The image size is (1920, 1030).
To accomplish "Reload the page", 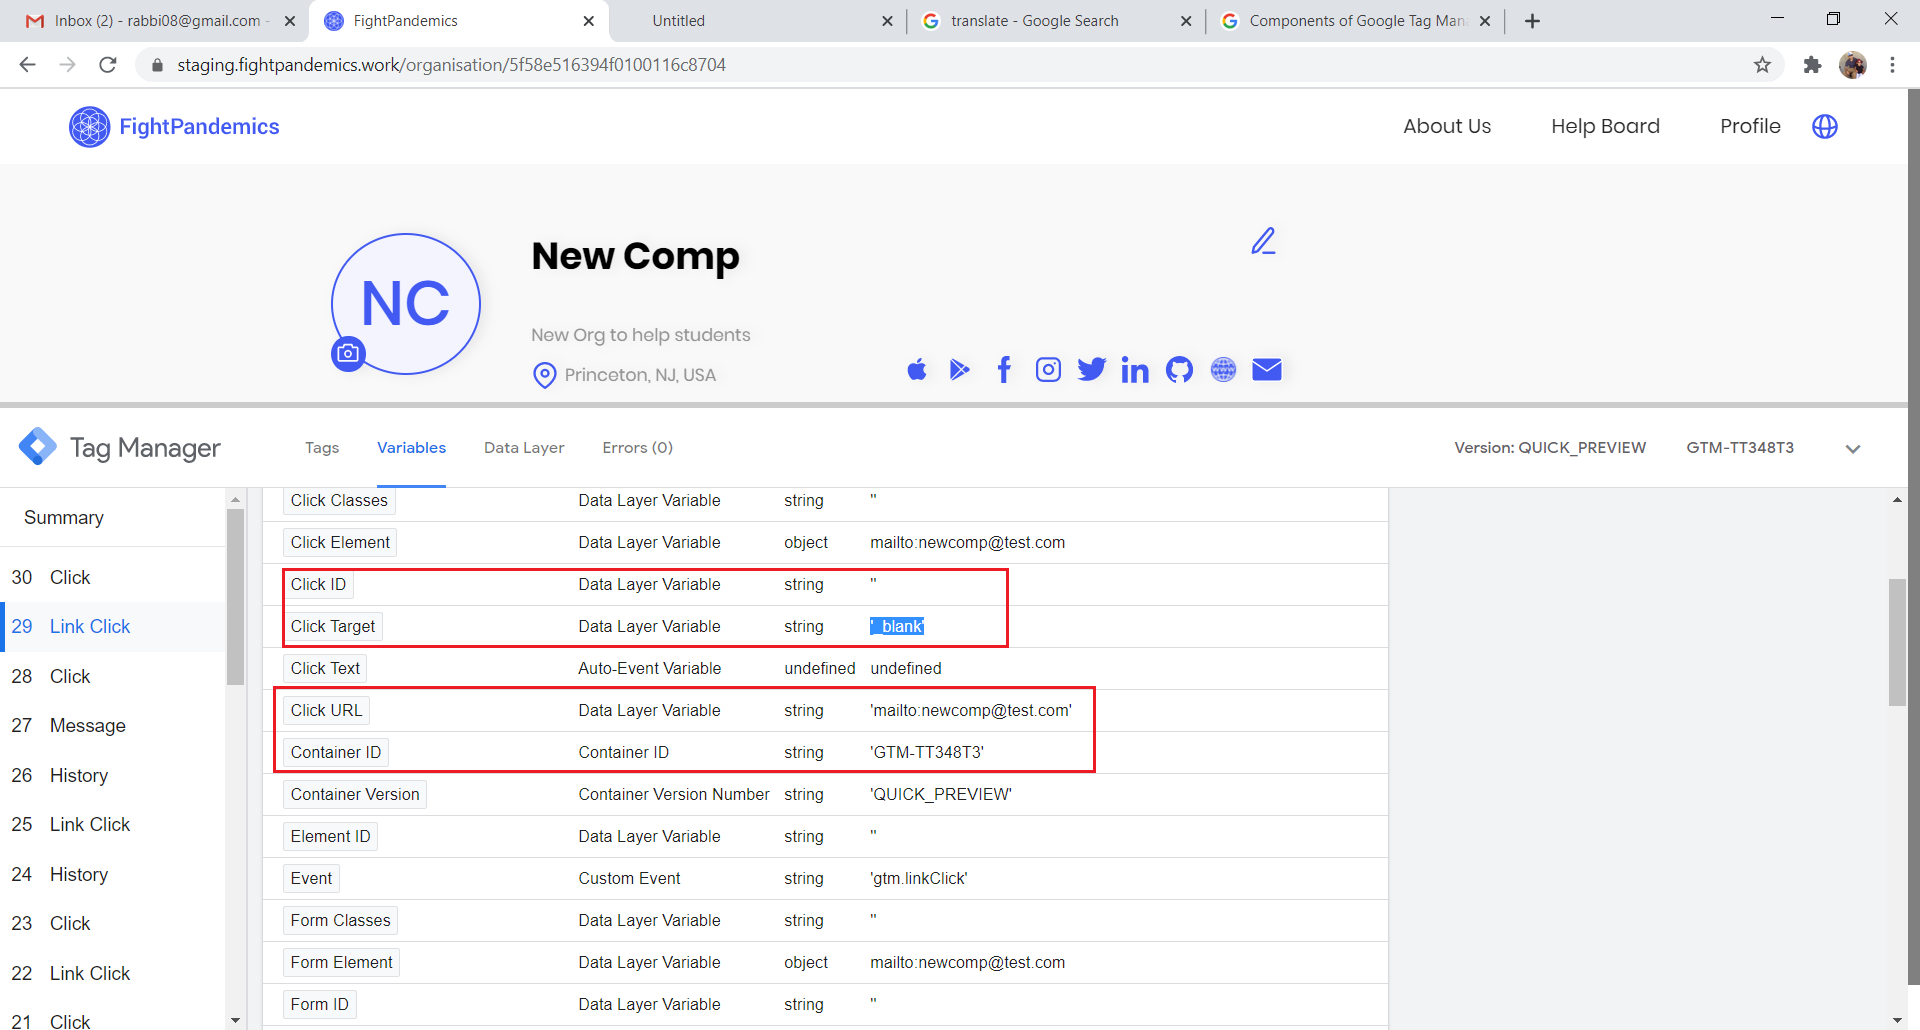I will (108, 65).
